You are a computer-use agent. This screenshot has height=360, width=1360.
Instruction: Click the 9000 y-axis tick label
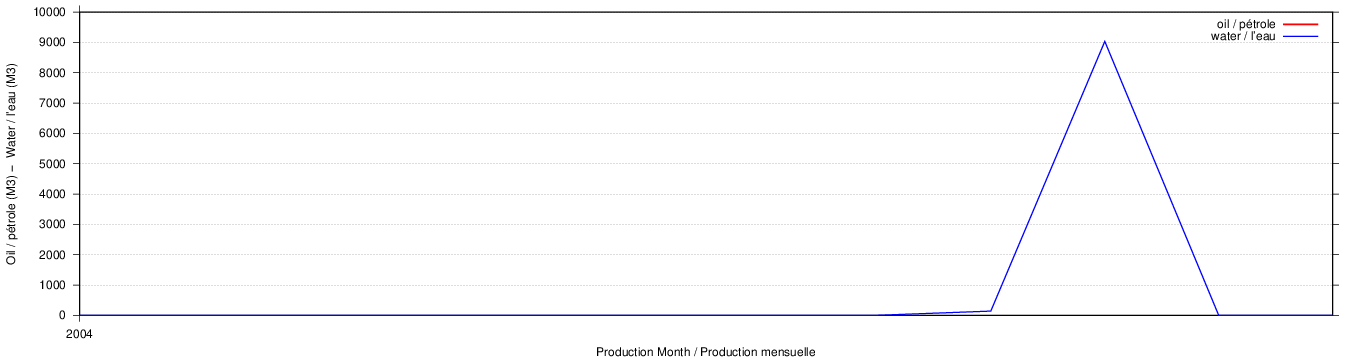(x=53, y=42)
